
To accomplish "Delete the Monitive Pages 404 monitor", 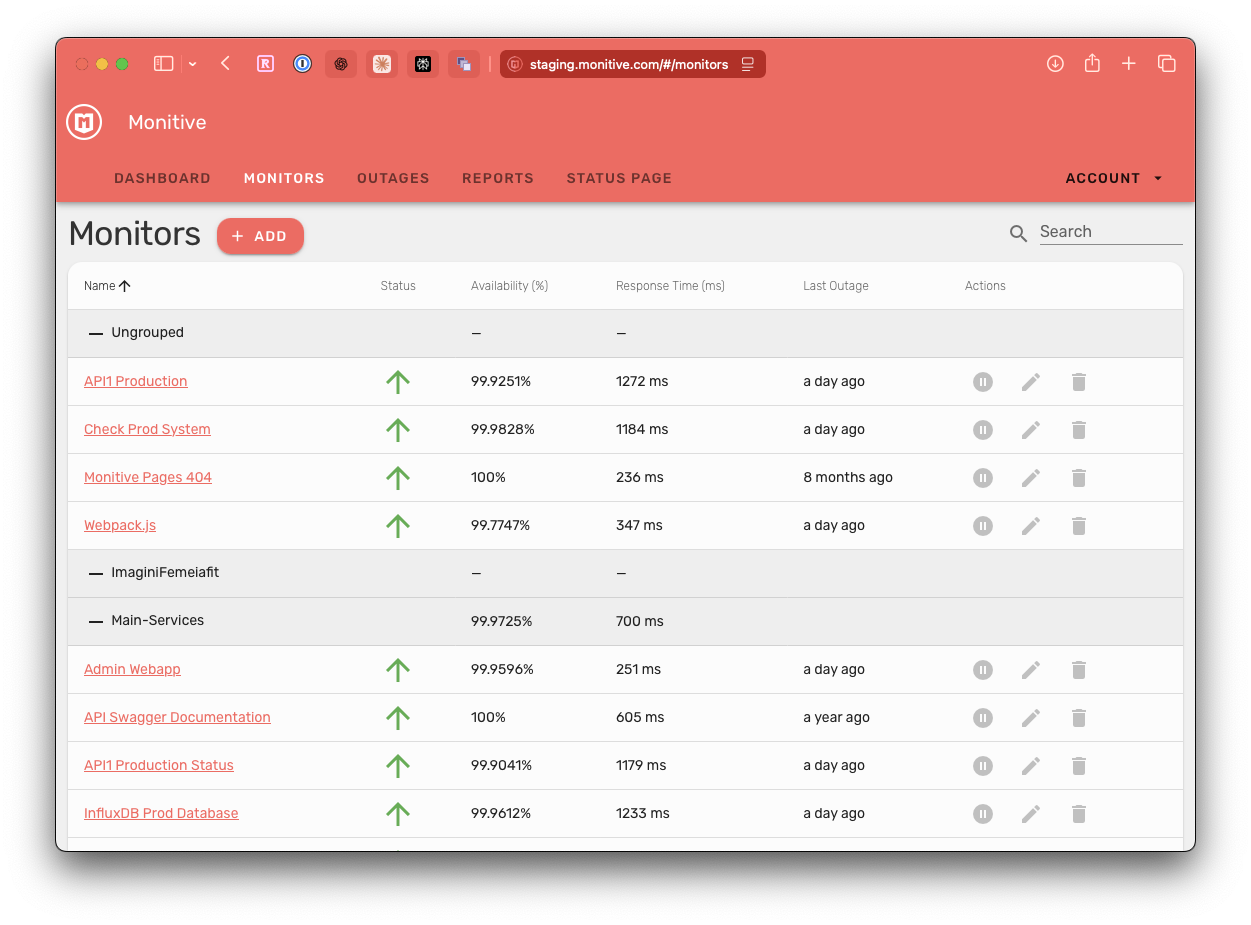I will 1078,477.
